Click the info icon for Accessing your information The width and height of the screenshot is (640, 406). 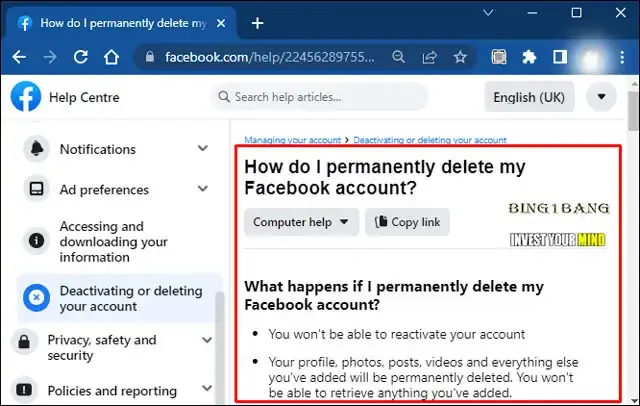(37, 240)
